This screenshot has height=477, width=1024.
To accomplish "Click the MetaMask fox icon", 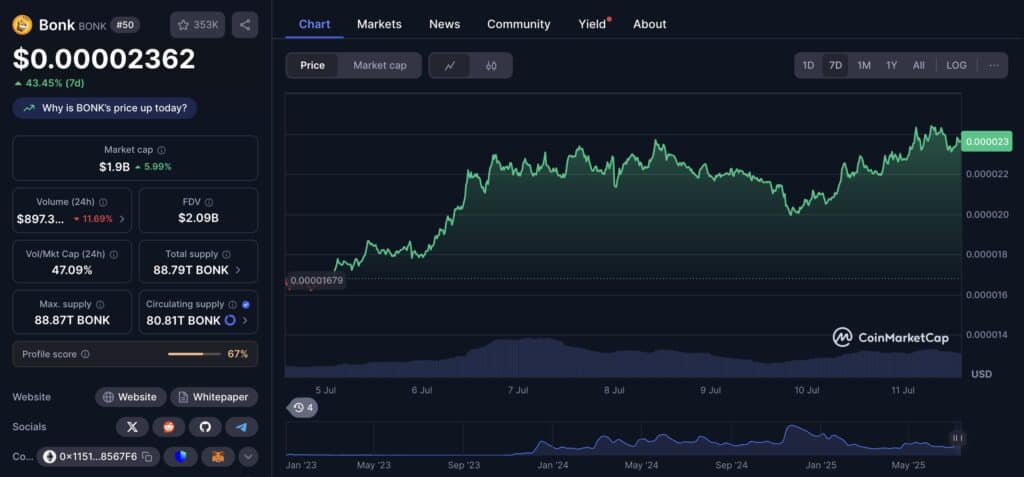I will [218, 456].
